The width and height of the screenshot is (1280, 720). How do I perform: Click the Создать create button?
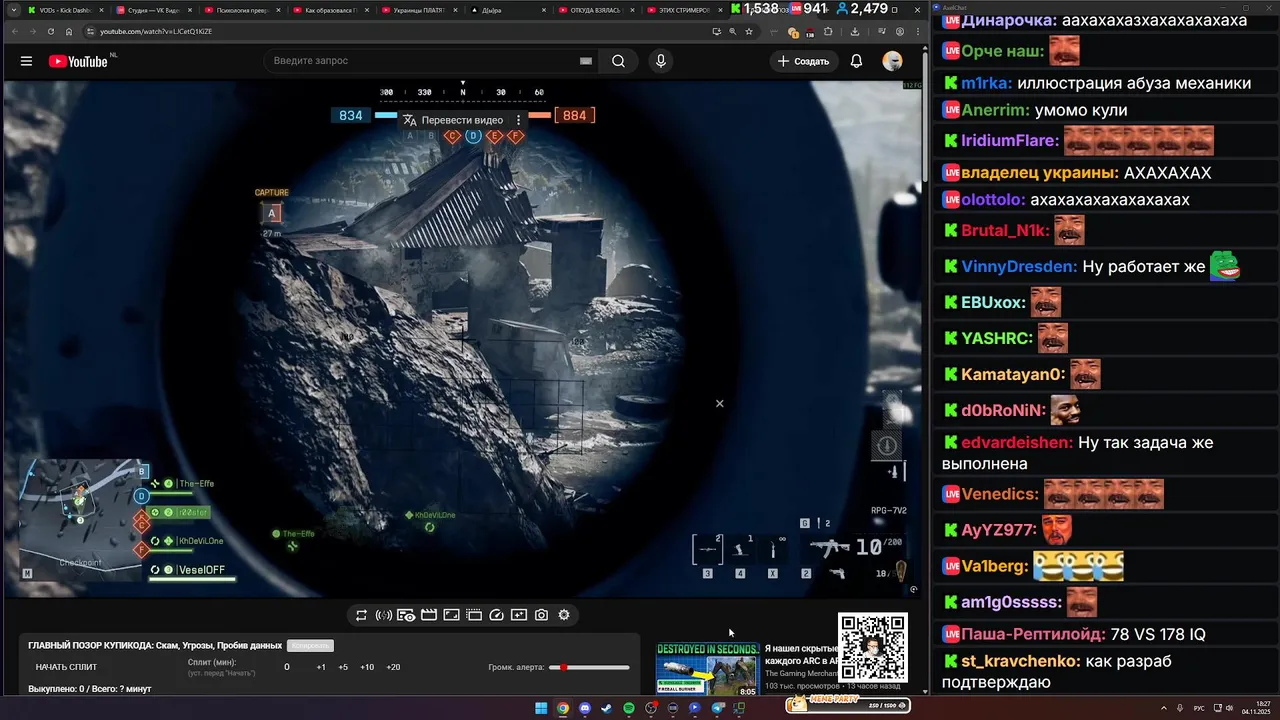[803, 61]
